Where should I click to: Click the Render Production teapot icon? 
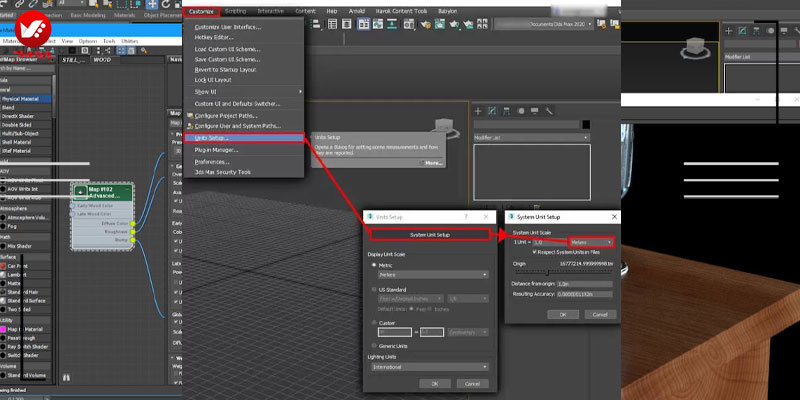[454, 24]
